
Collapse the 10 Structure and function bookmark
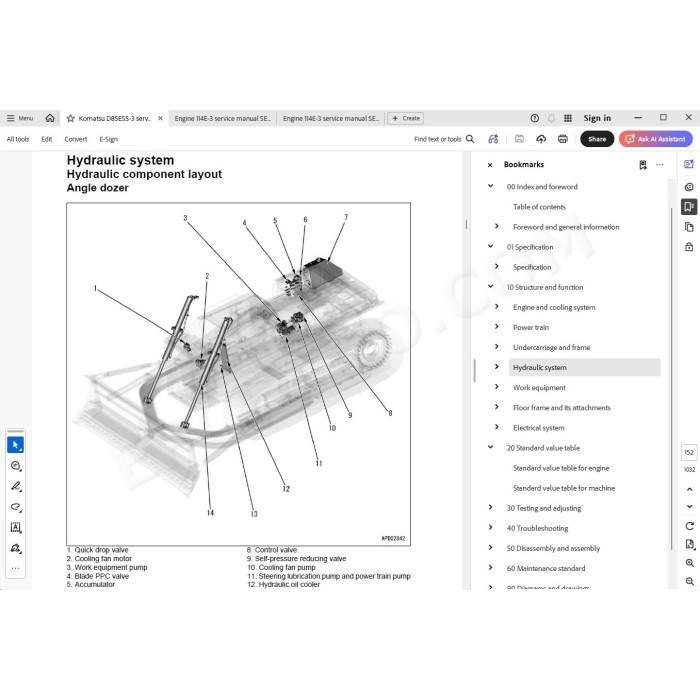point(490,287)
